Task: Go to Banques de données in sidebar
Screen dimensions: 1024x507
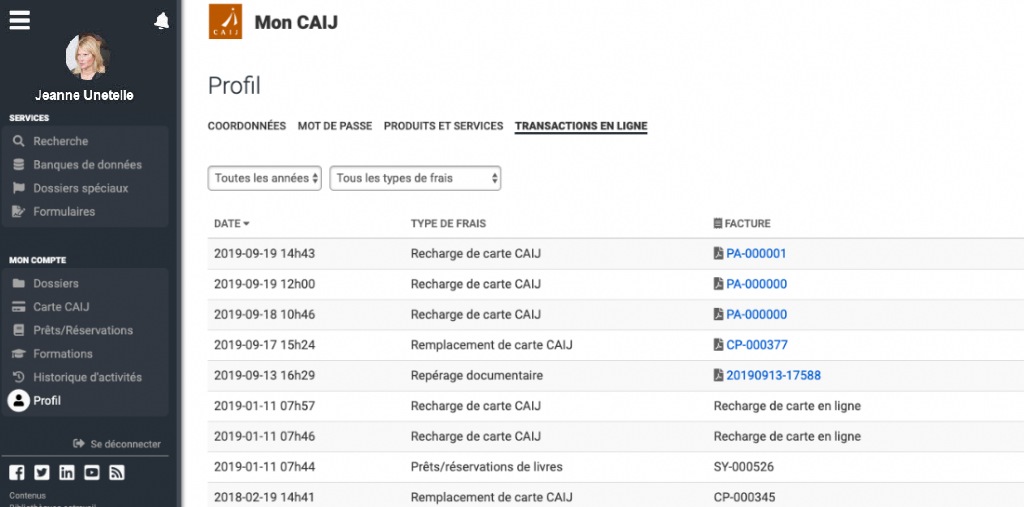Action: [87, 165]
